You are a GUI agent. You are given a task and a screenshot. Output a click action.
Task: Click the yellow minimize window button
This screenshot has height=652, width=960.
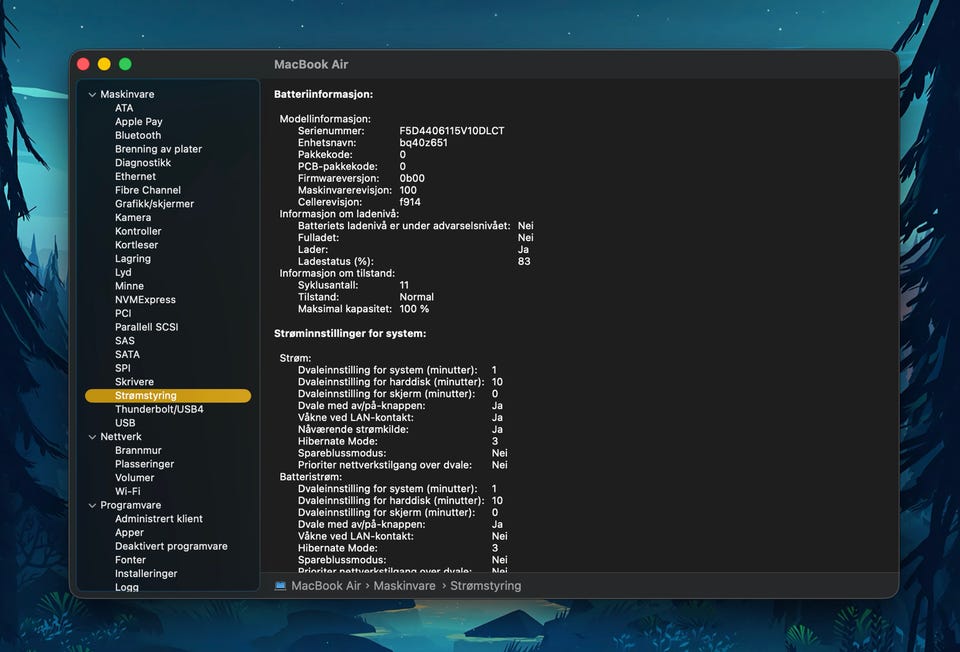pos(104,64)
